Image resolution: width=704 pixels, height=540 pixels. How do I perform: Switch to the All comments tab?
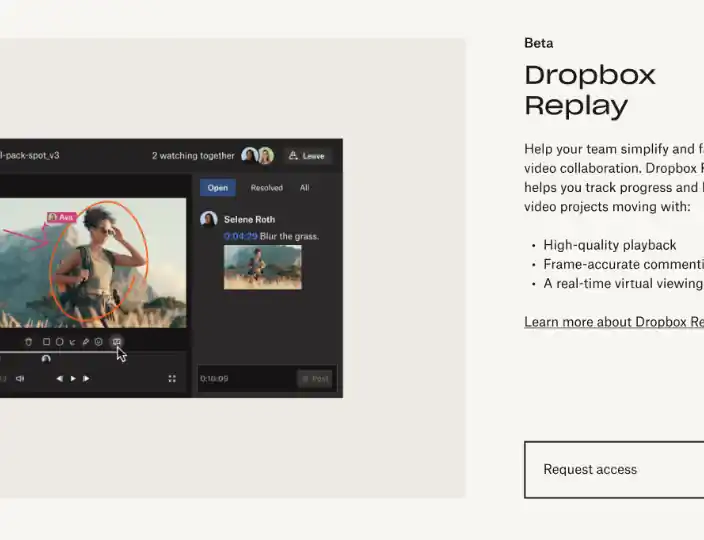(304, 188)
